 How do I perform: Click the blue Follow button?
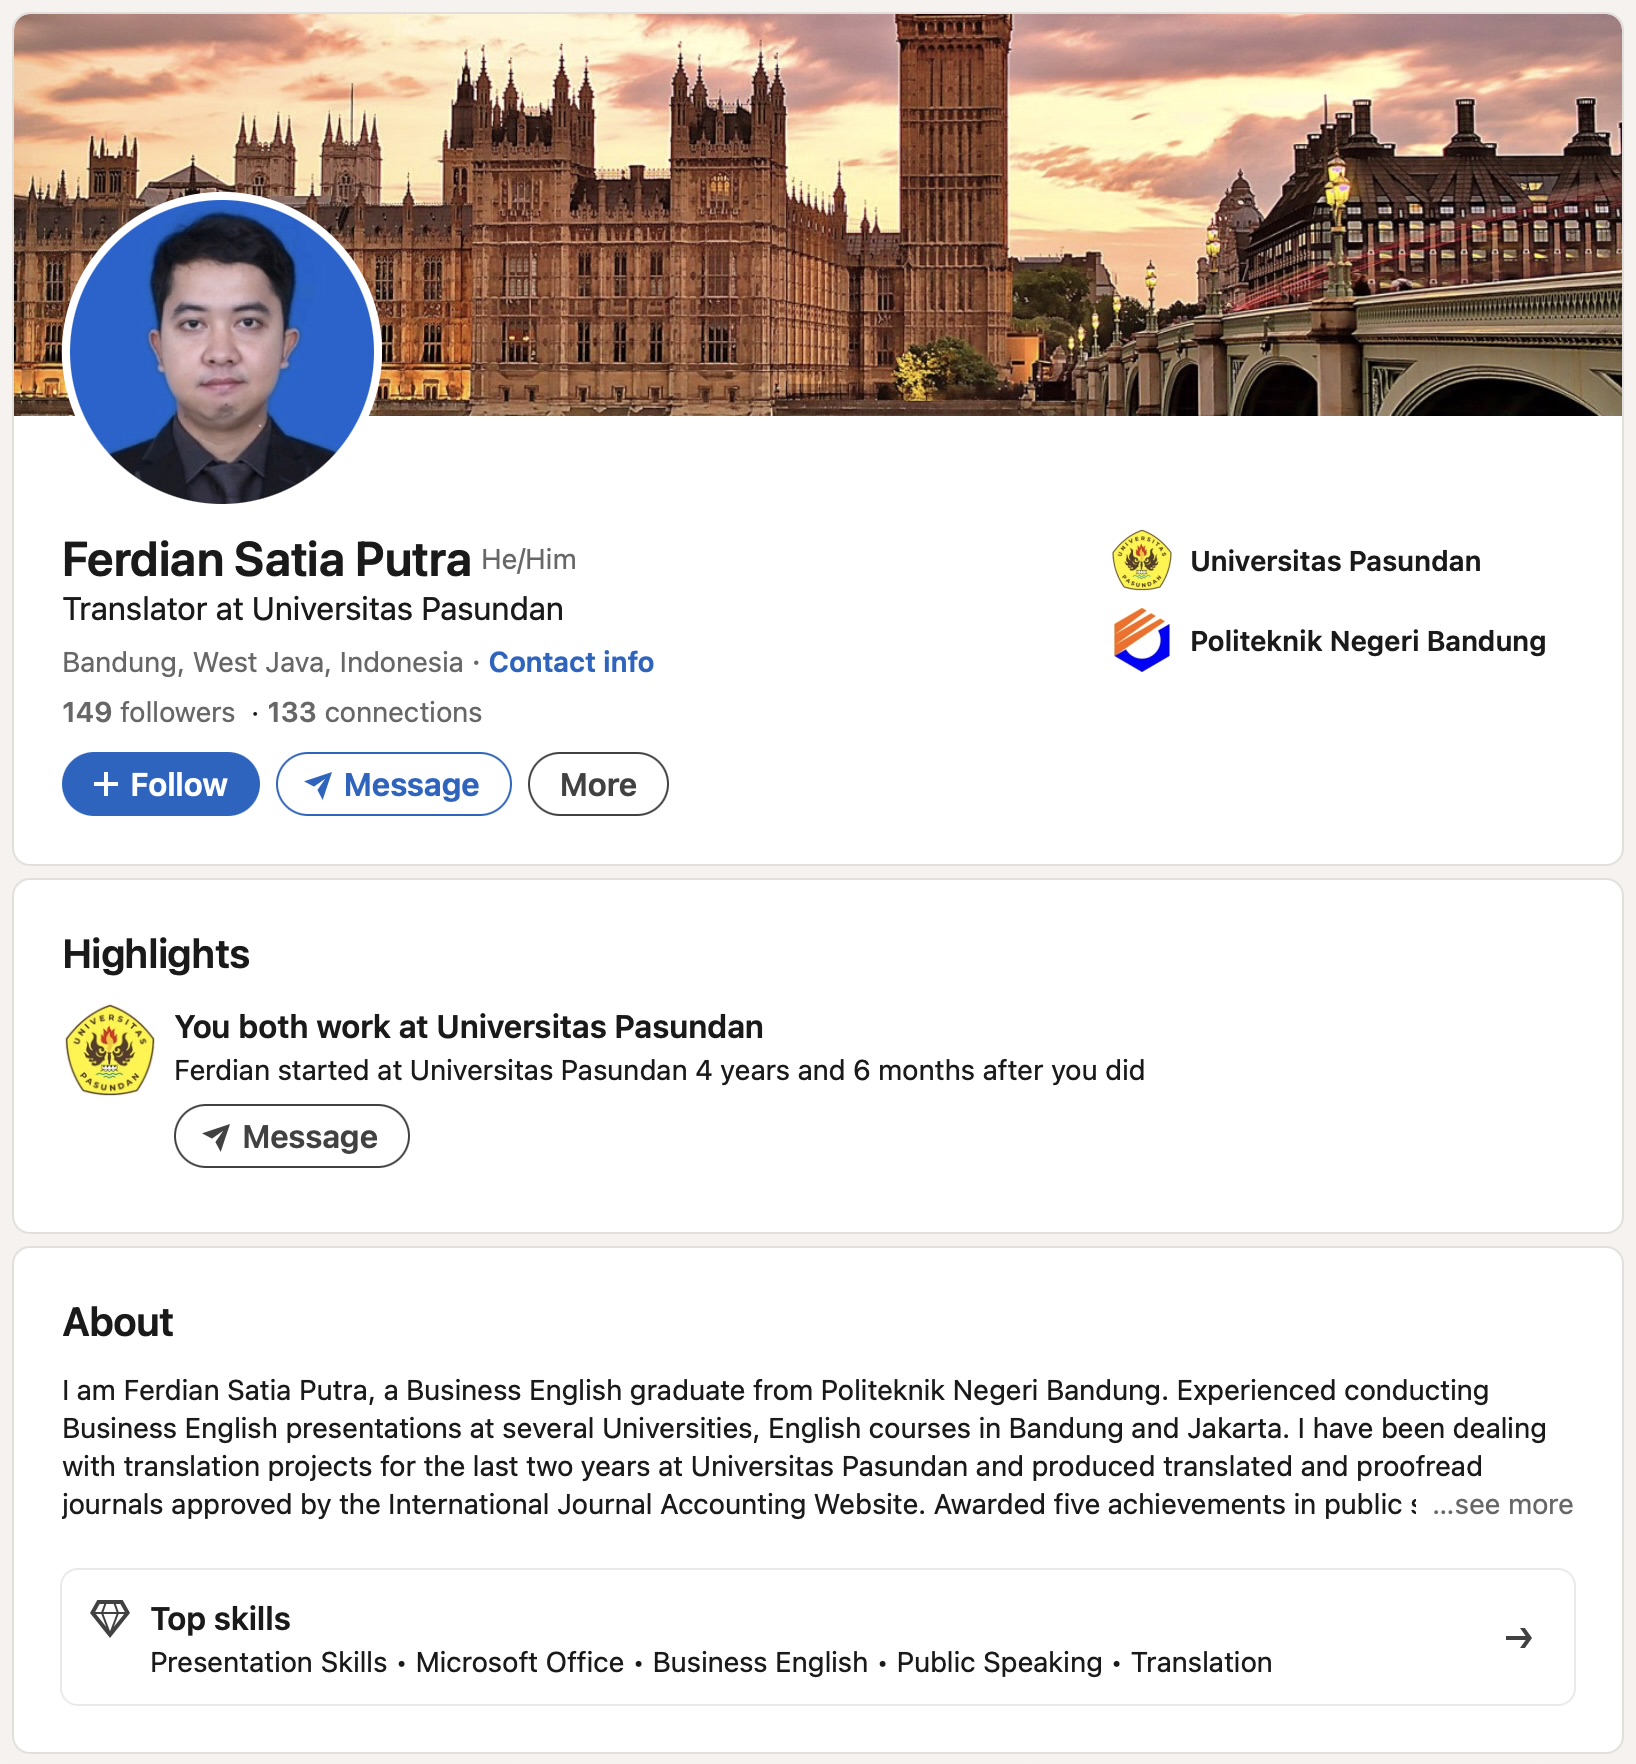[161, 784]
